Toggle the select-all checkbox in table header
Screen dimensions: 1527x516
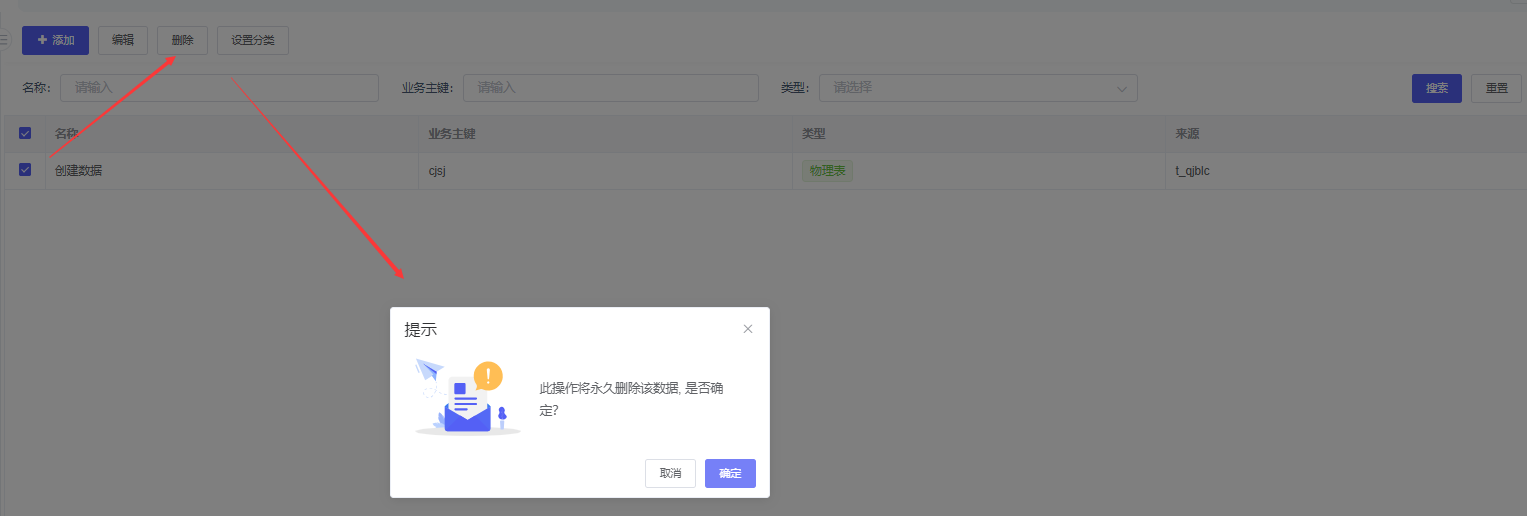click(25, 134)
